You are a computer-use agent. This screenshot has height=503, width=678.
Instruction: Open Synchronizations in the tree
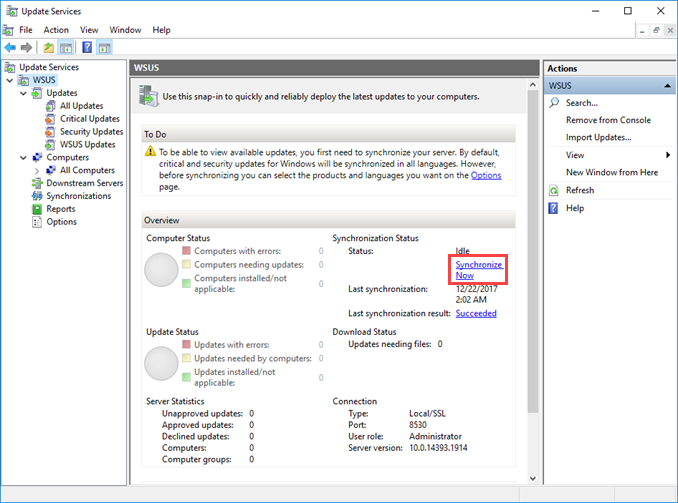[x=79, y=196]
